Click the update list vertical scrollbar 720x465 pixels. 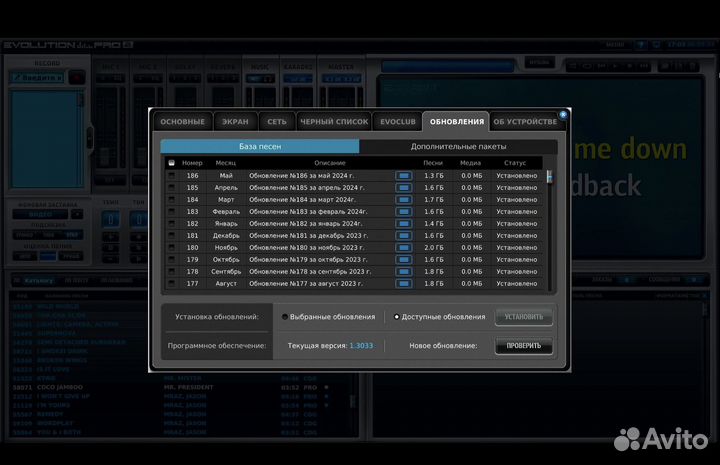pyautogui.click(x=549, y=230)
